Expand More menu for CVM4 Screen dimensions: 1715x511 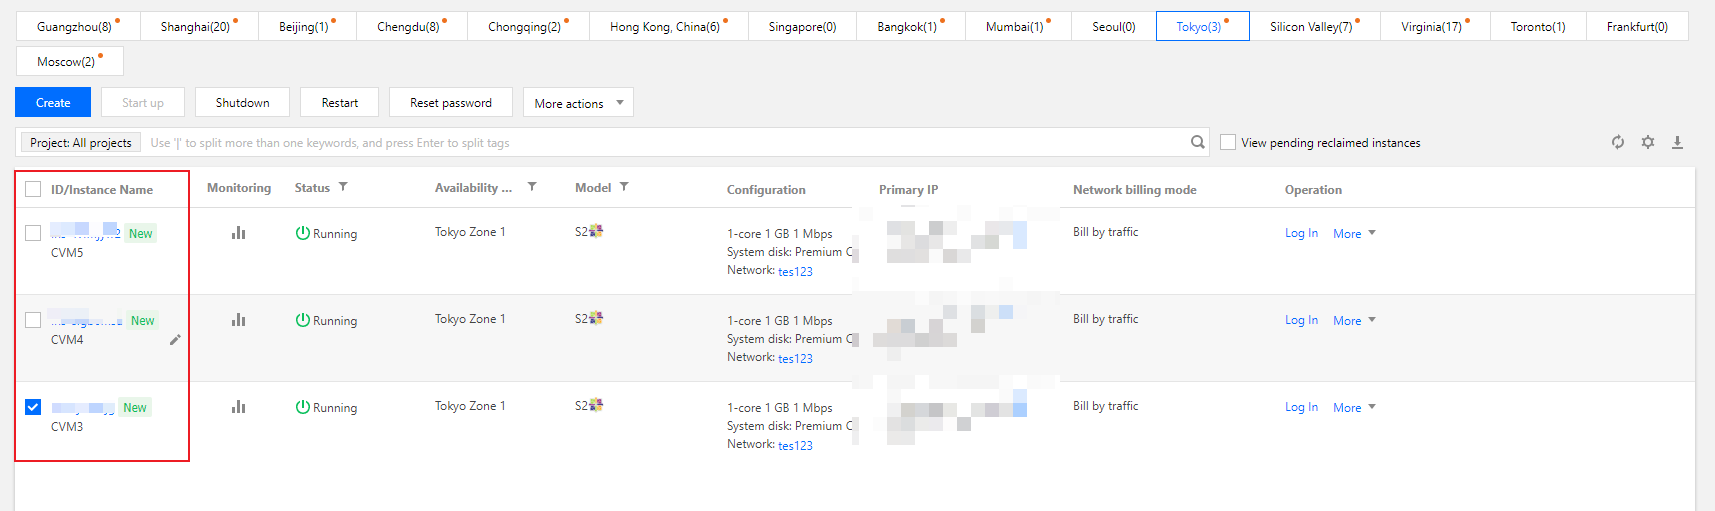point(1354,321)
